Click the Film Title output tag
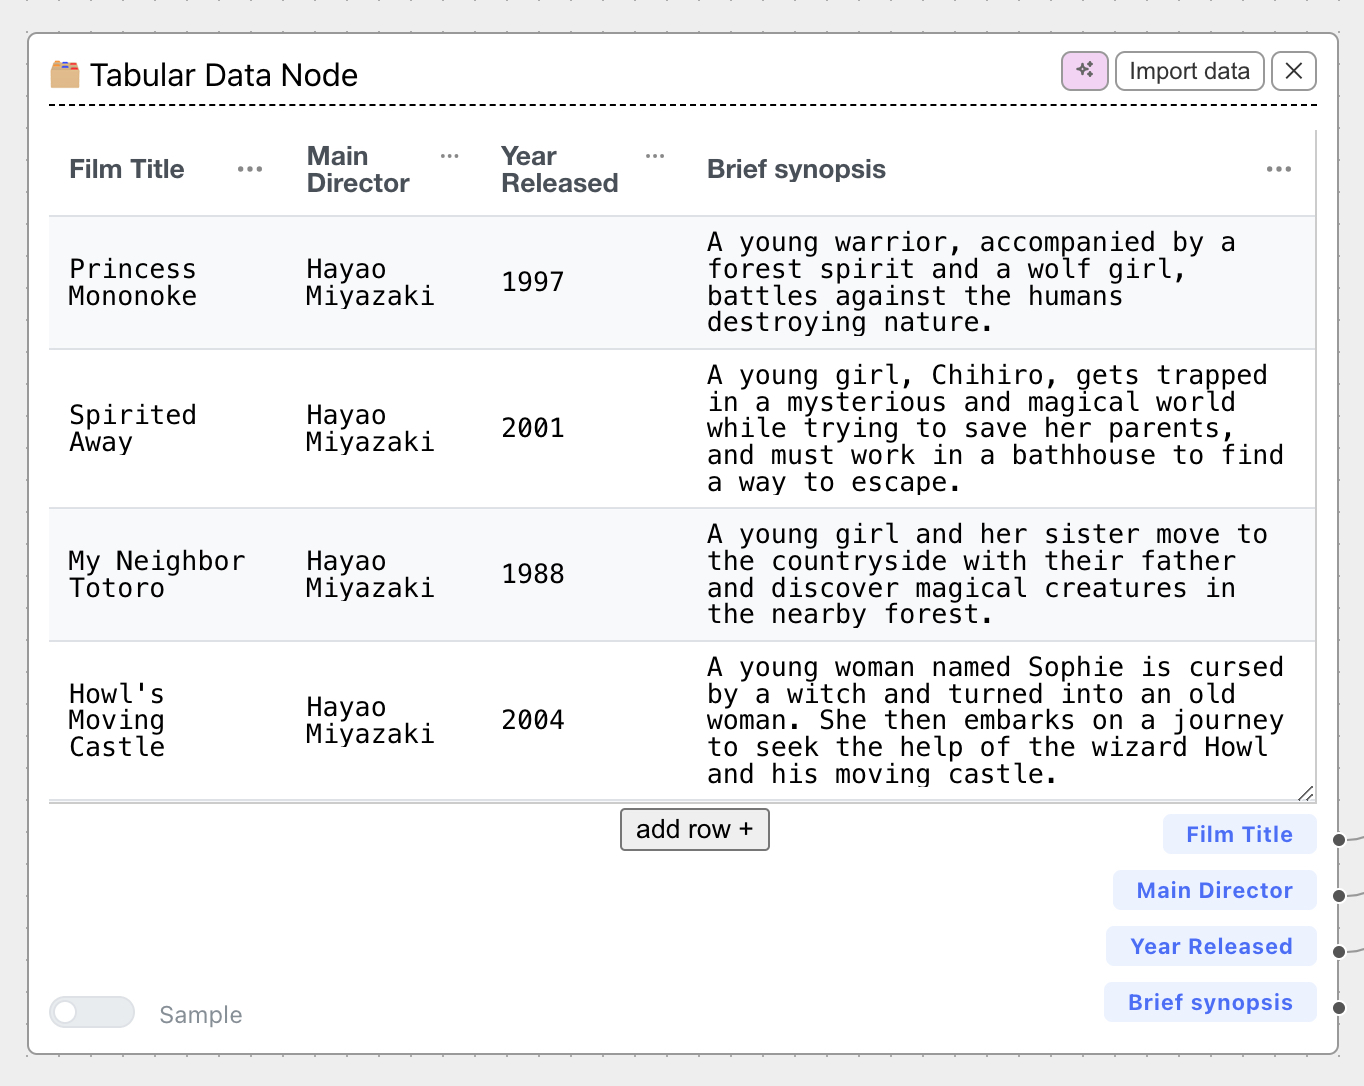Image resolution: width=1364 pixels, height=1086 pixels. click(1238, 834)
